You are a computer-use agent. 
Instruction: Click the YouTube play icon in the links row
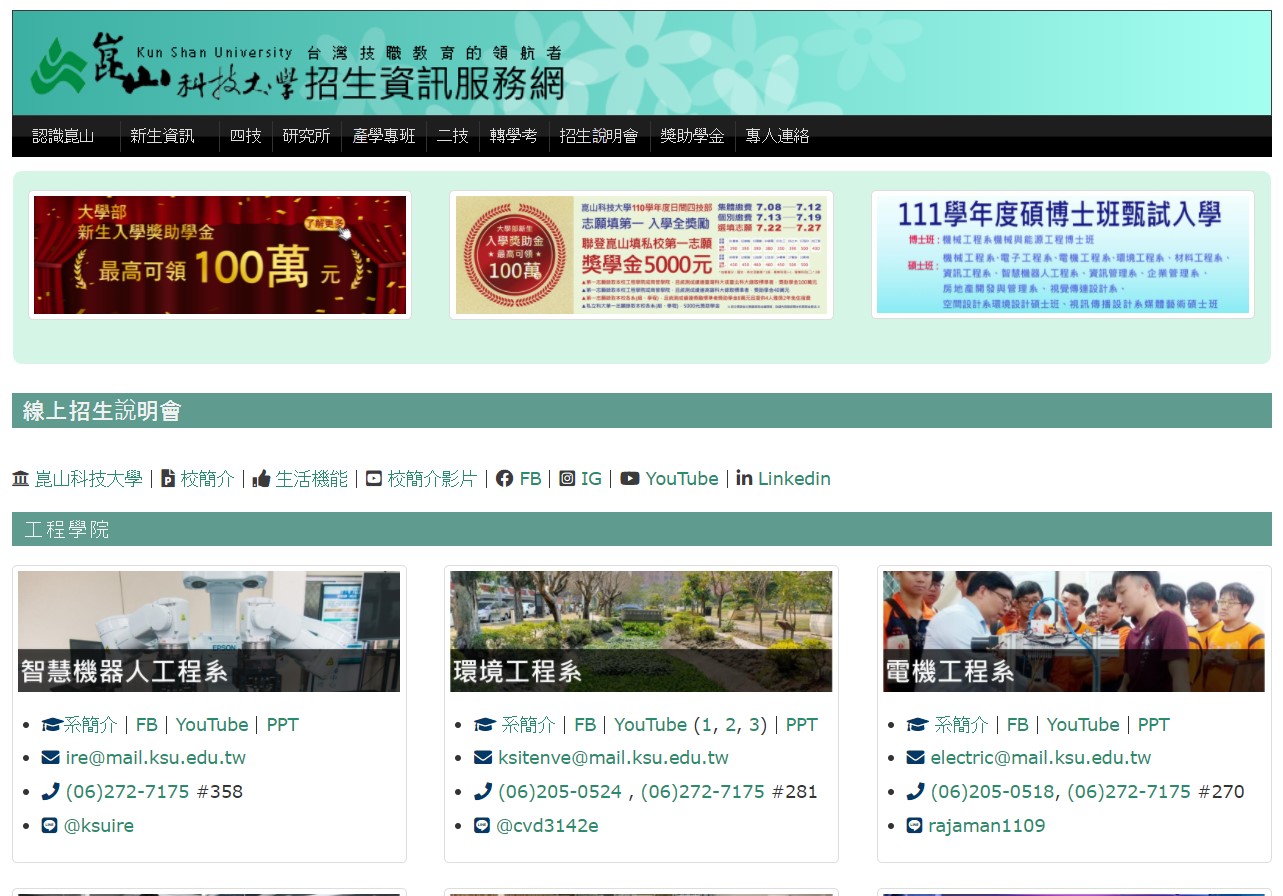click(629, 479)
